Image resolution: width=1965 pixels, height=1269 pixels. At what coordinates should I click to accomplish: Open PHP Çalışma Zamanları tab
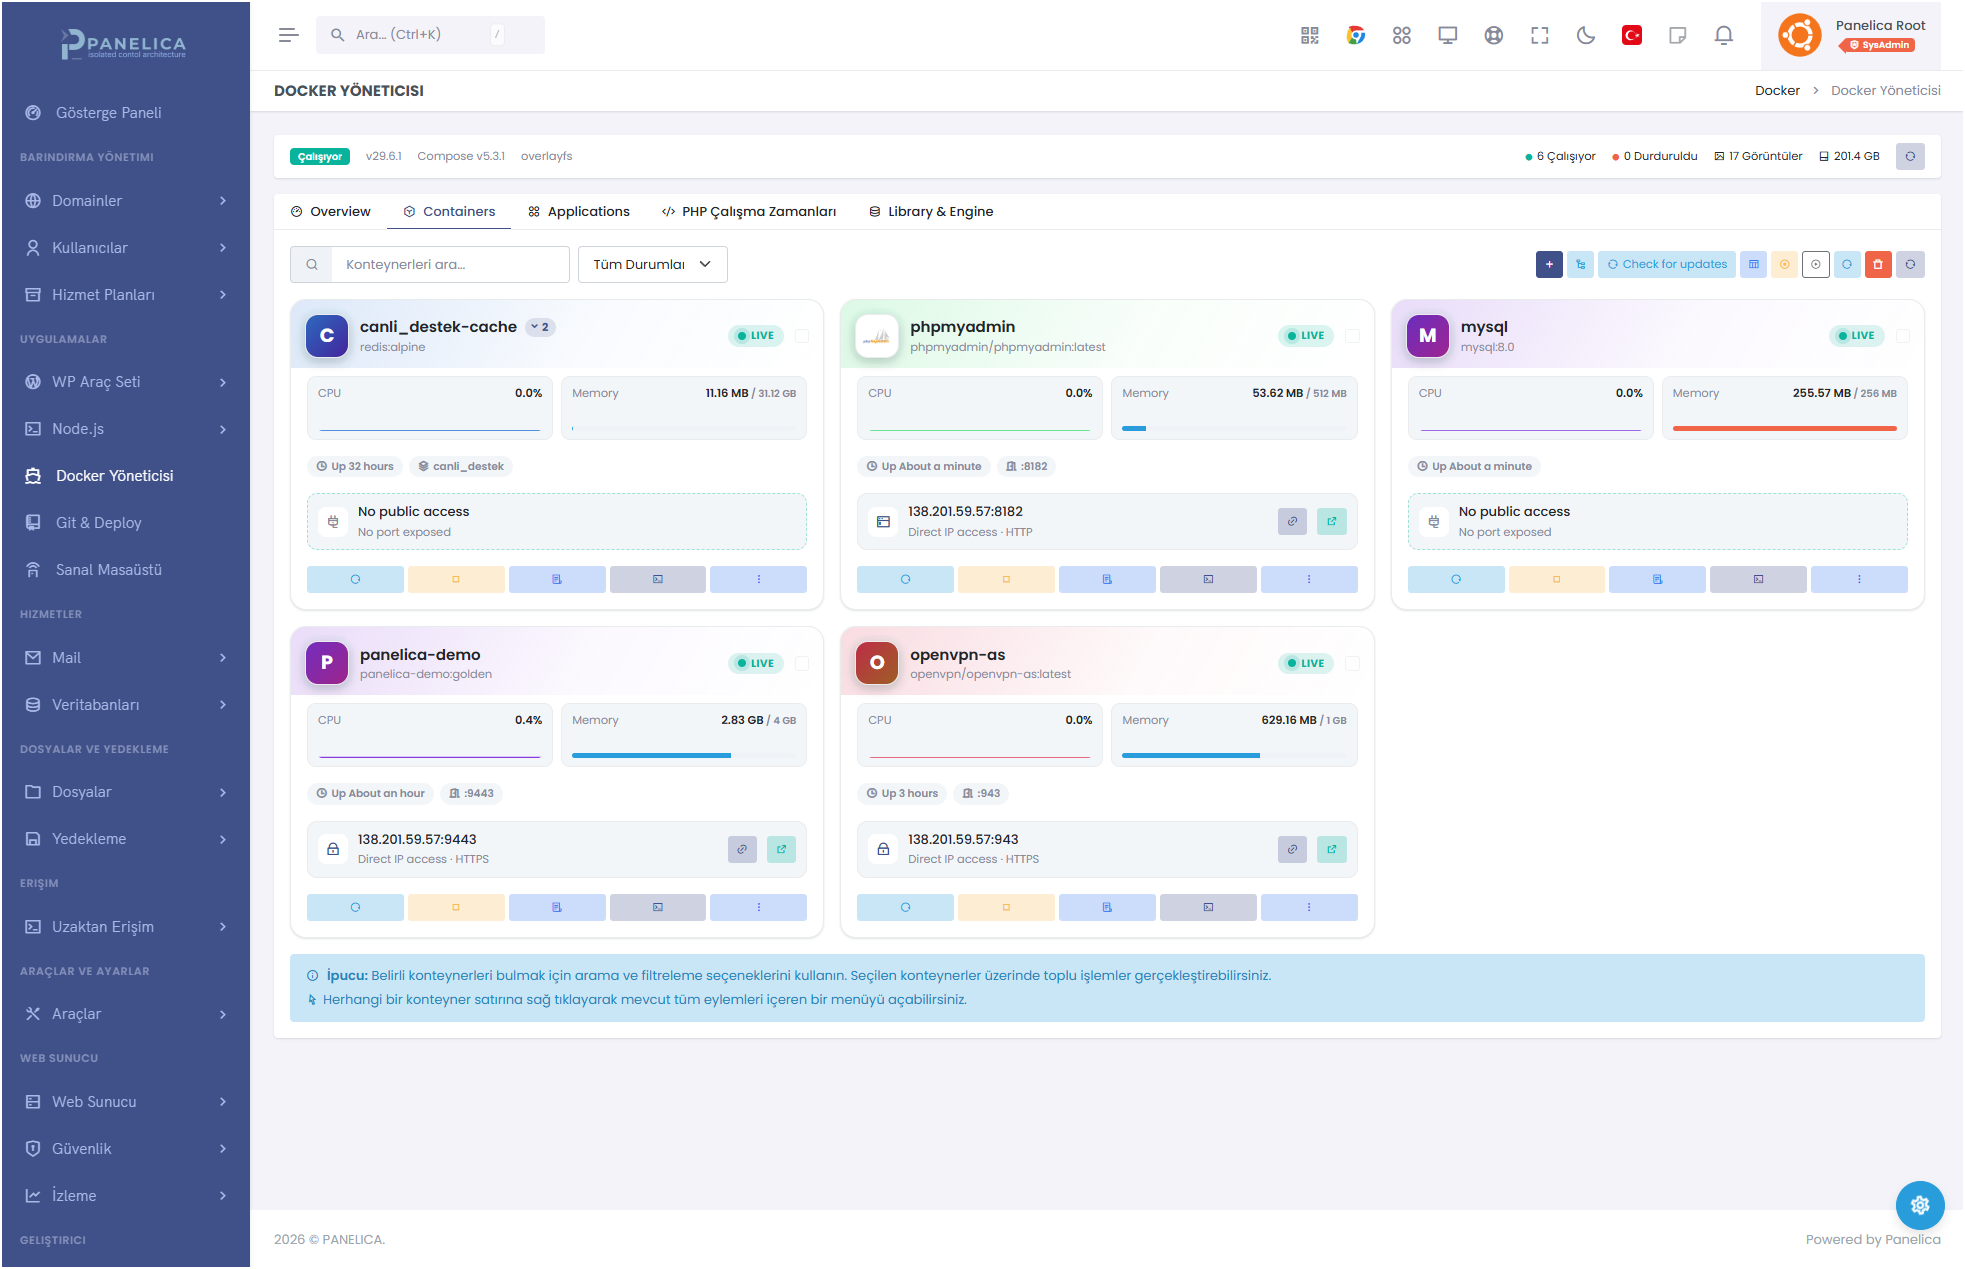tap(749, 211)
